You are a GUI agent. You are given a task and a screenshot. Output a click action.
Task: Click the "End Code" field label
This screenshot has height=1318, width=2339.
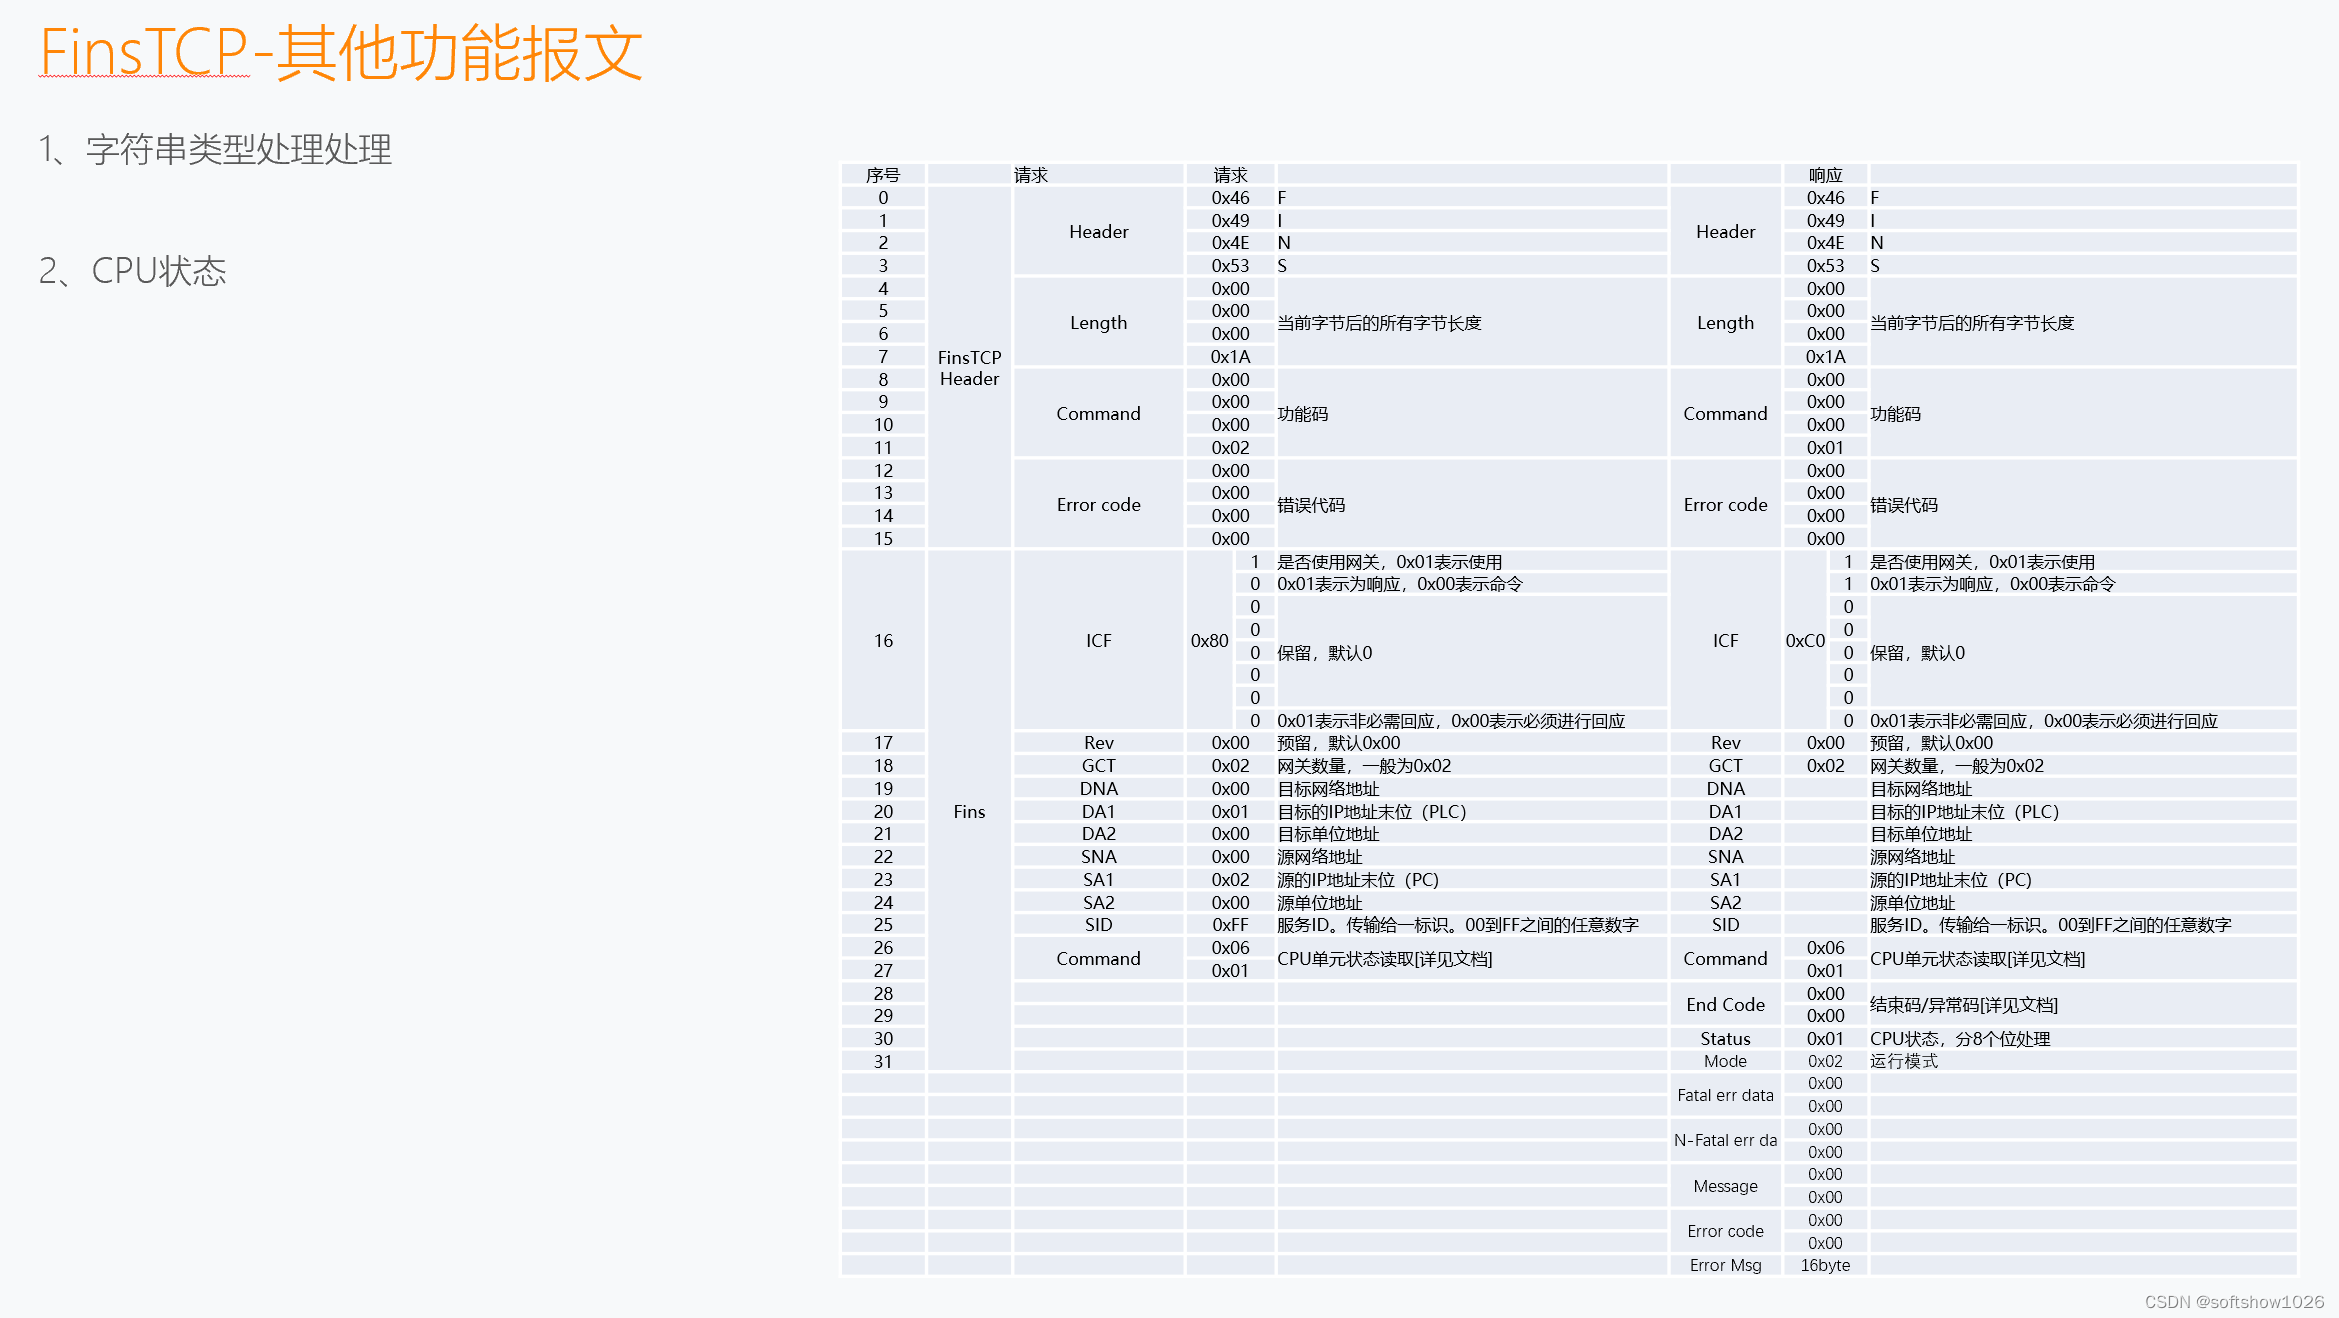pos(1725,1005)
